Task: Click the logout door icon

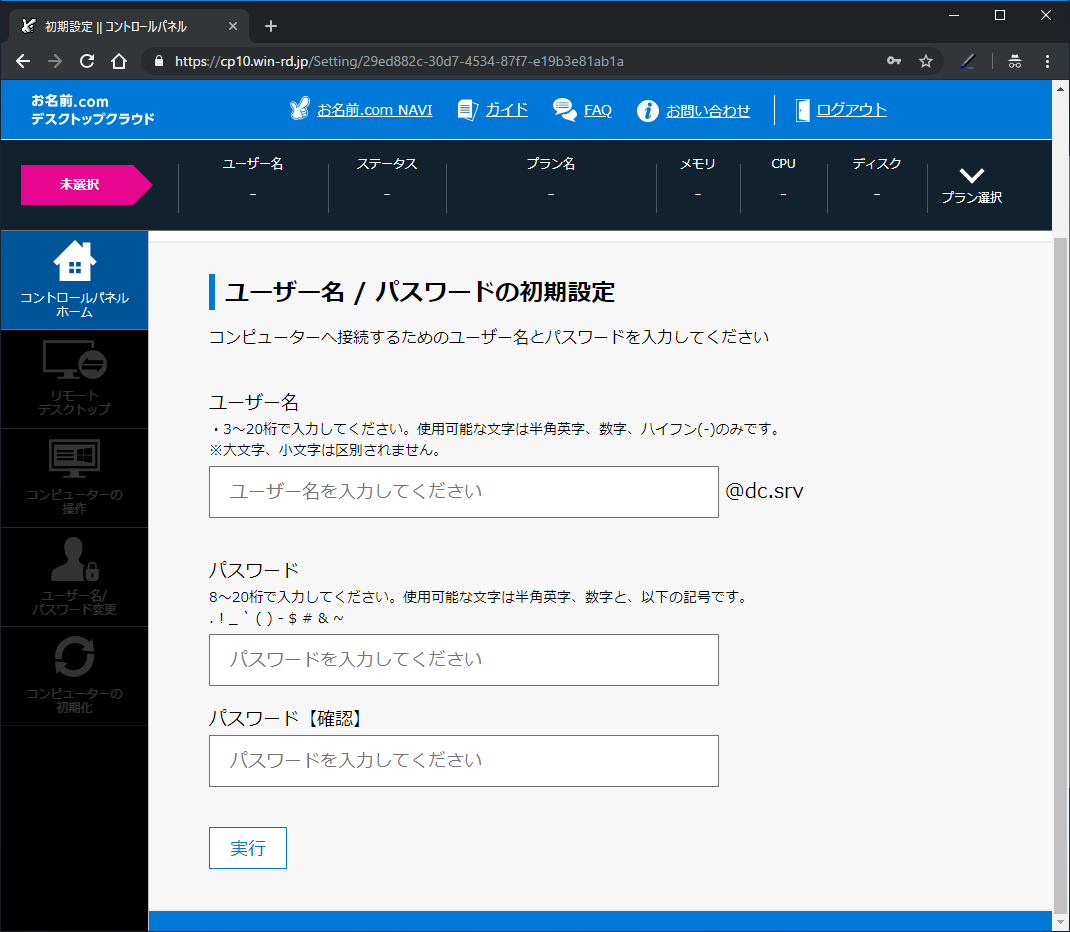Action: click(x=802, y=110)
